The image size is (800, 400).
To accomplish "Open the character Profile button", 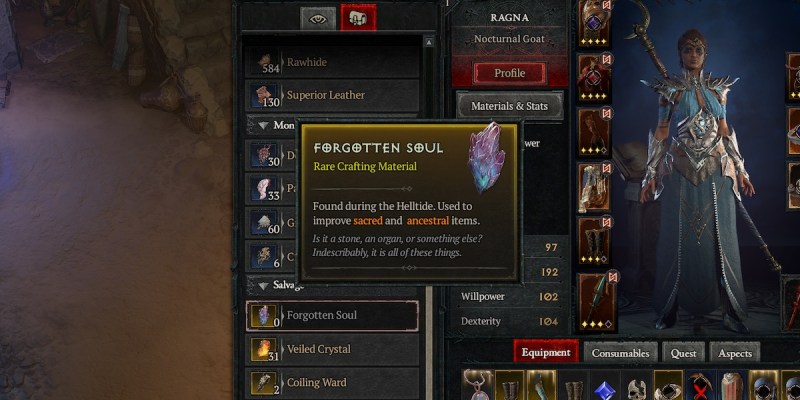I will click(510, 73).
